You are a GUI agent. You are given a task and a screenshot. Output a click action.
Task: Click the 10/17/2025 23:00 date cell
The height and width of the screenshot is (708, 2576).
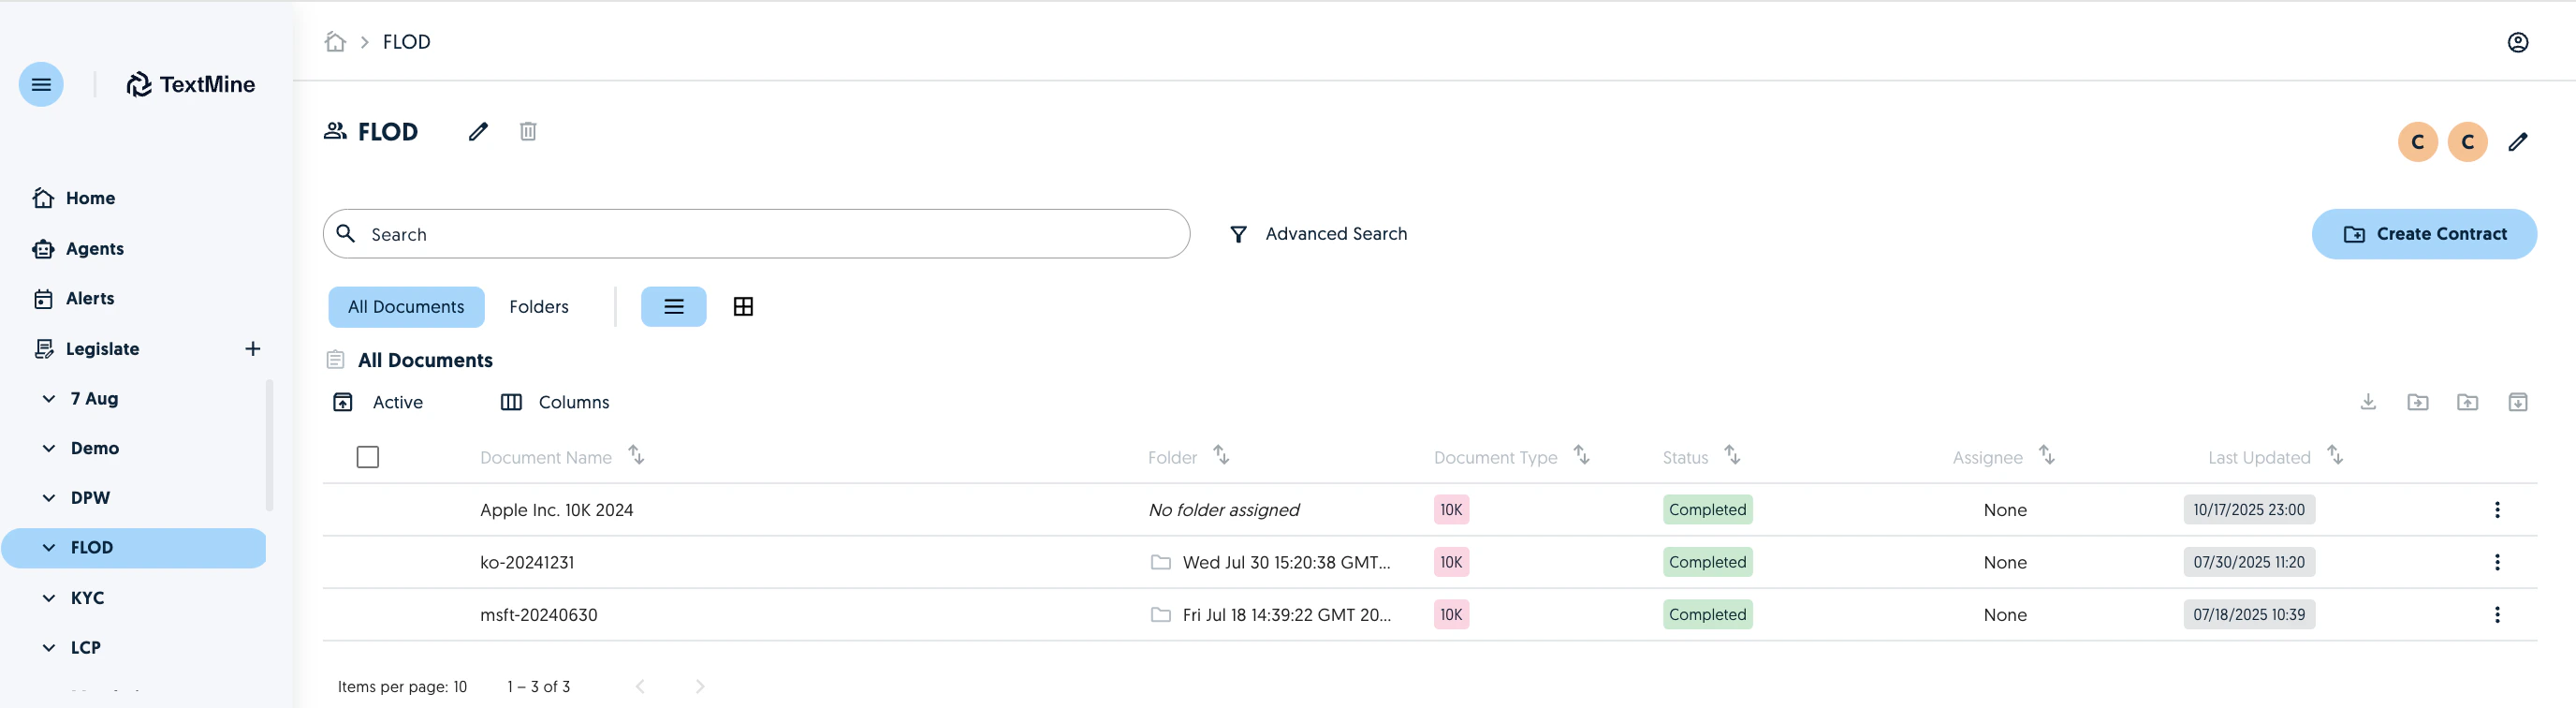pos(2249,510)
